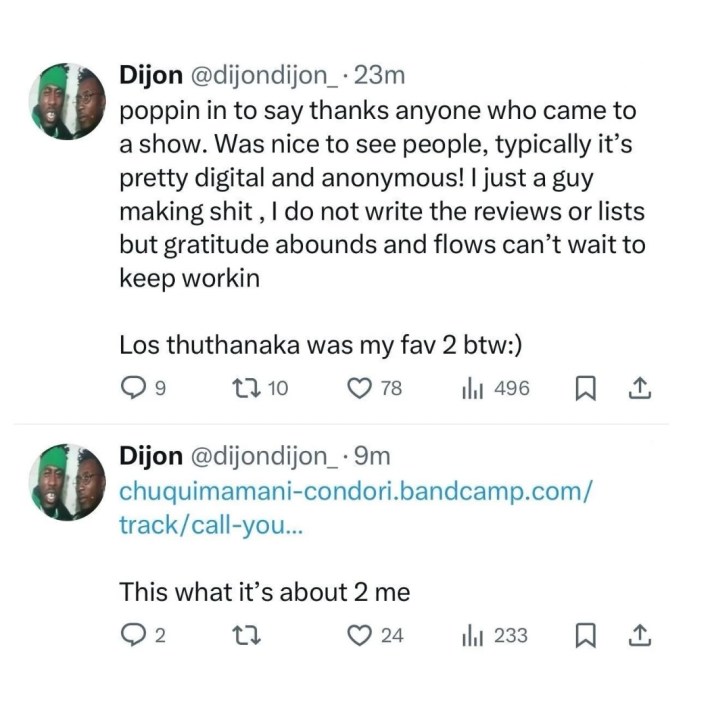View analytics showing 233 views
Viewport: 710px width, 710px height.
click(x=470, y=635)
